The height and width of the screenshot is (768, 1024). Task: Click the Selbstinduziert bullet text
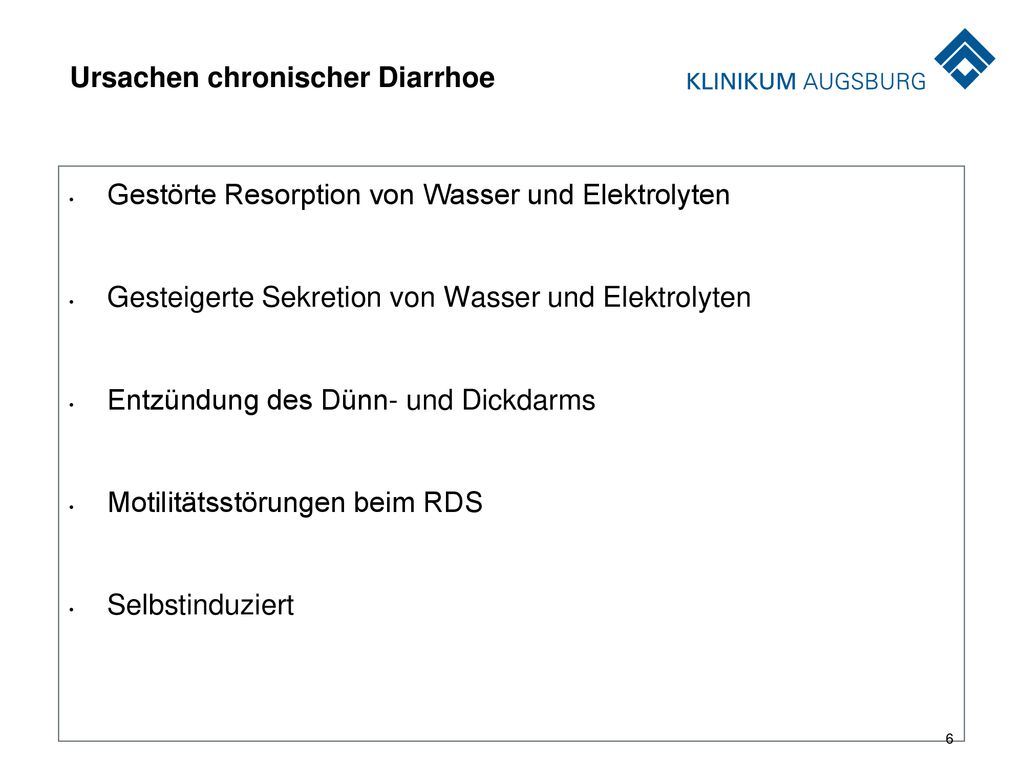200,605
